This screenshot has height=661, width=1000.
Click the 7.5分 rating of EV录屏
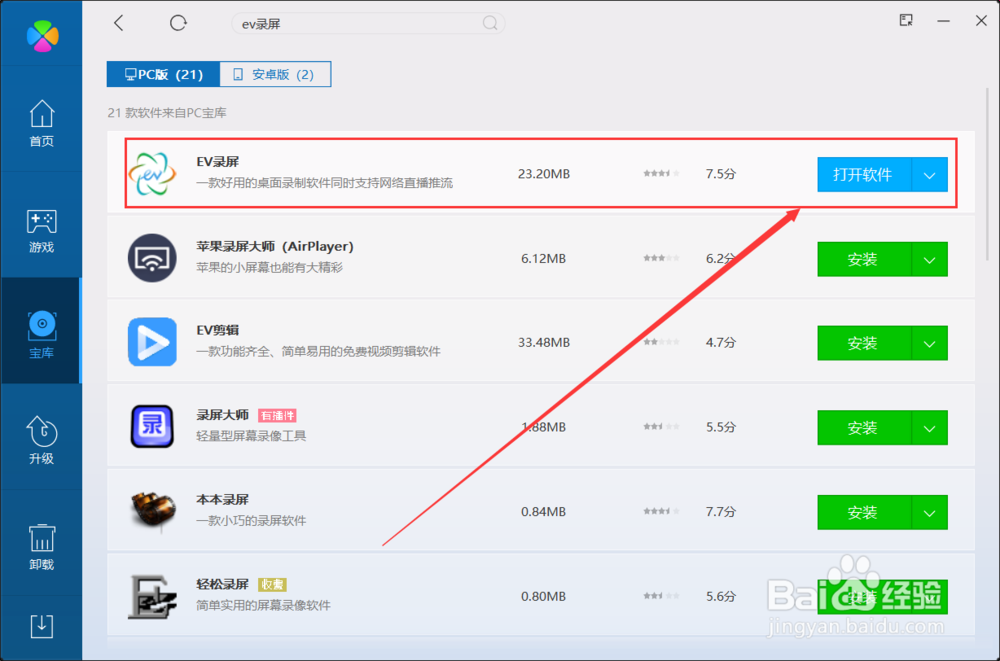click(x=721, y=174)
